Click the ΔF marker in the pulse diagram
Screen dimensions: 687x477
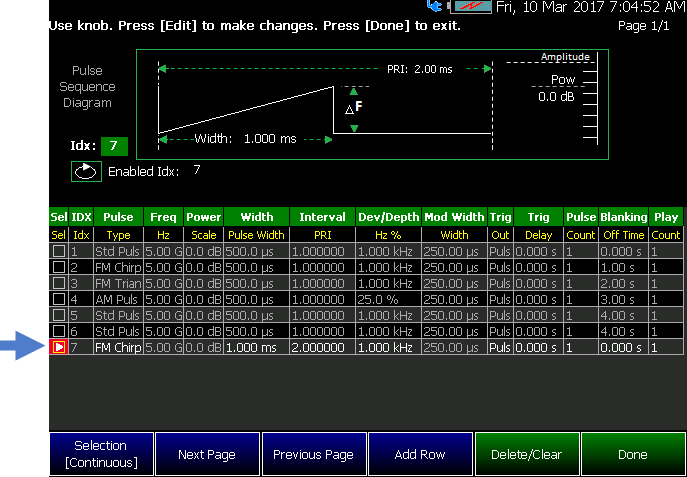click(x=354, y=107)
